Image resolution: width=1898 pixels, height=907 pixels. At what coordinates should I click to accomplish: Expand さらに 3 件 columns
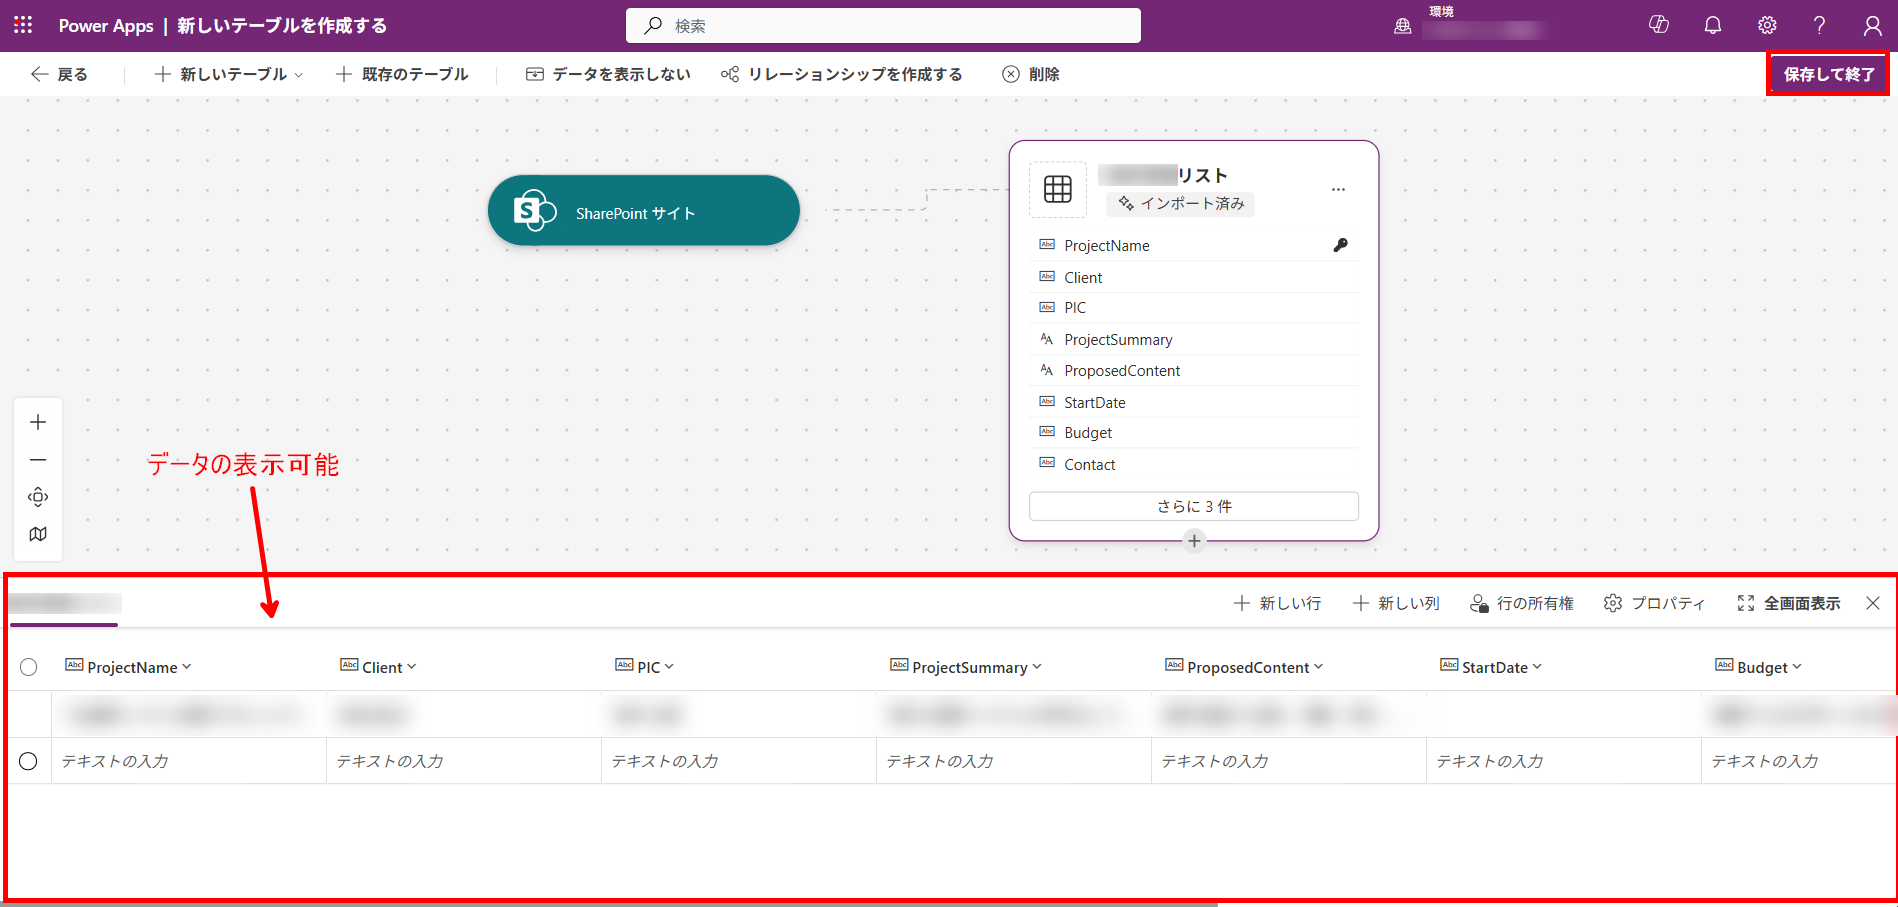coord(1194,506)
